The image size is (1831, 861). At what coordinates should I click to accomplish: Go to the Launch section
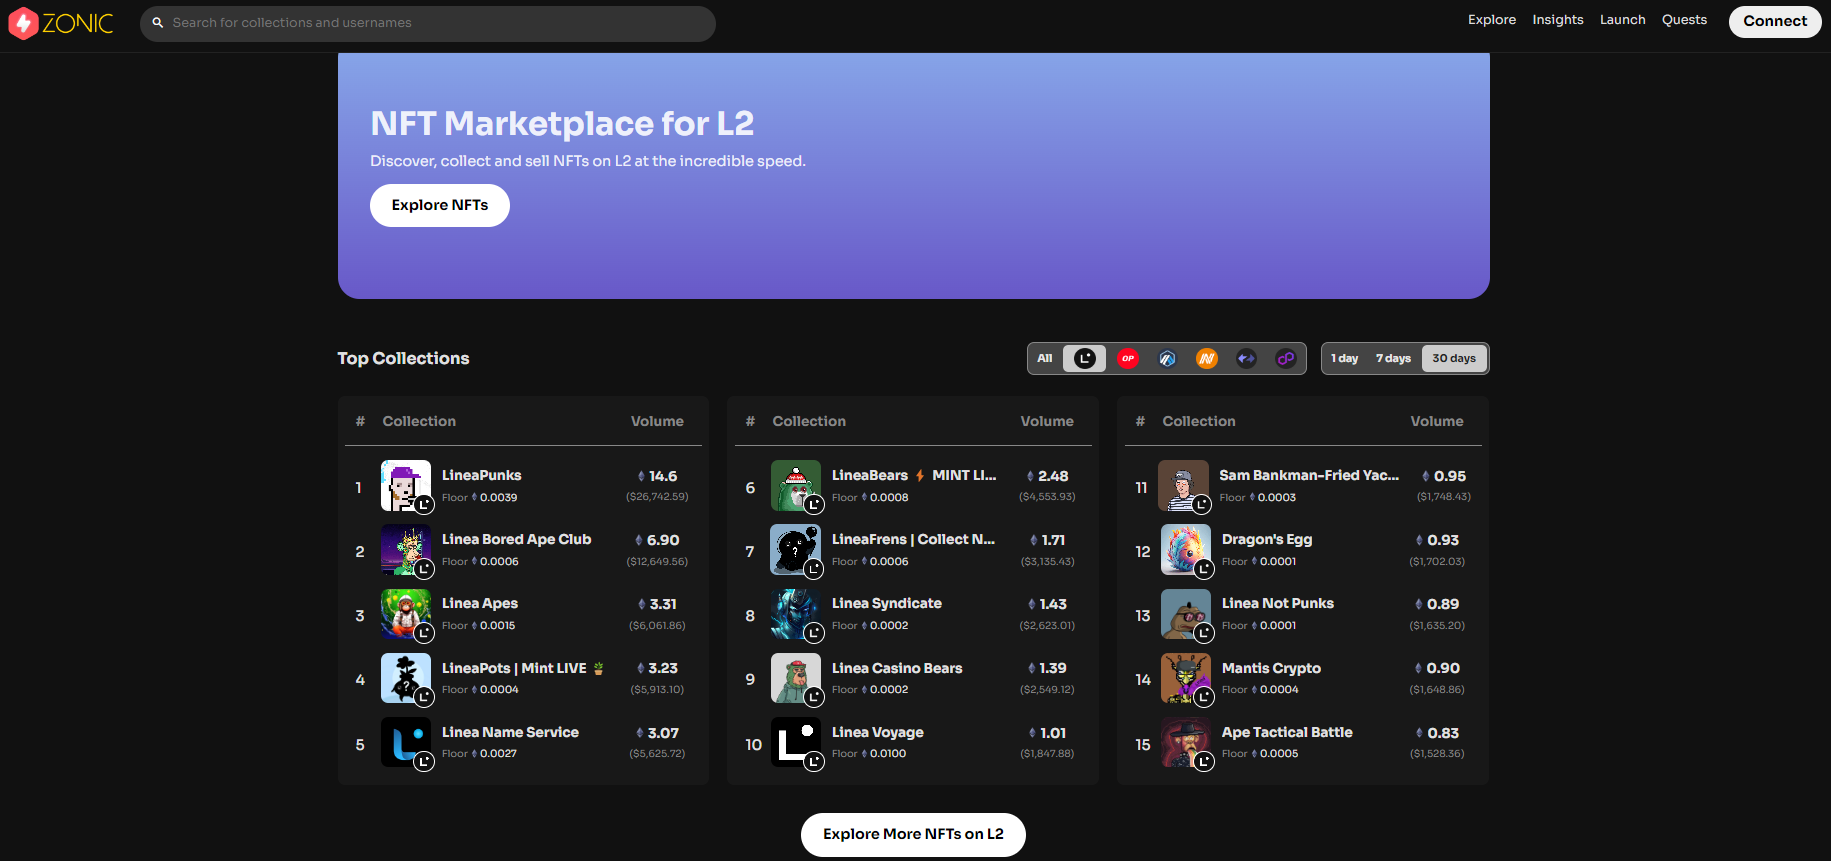tap(1622, 20)
